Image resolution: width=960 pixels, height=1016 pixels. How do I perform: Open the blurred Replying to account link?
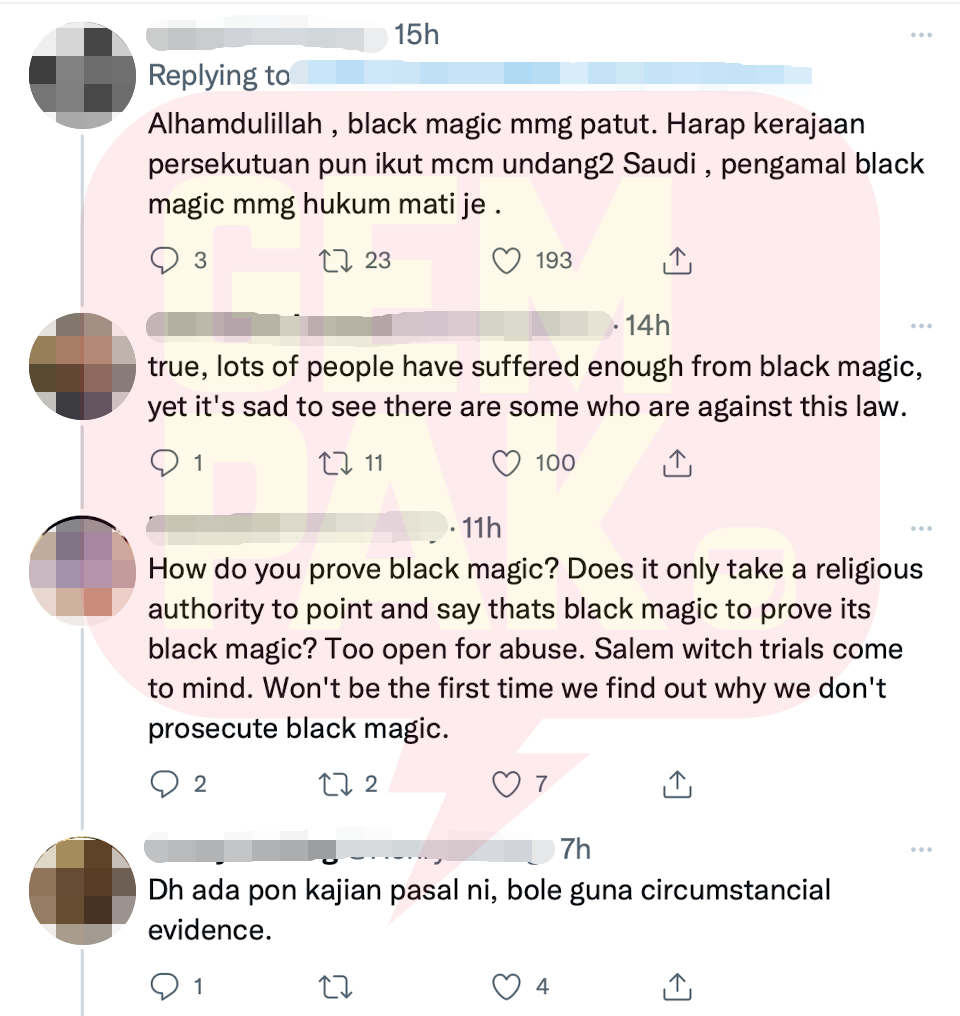pos(551,74)
